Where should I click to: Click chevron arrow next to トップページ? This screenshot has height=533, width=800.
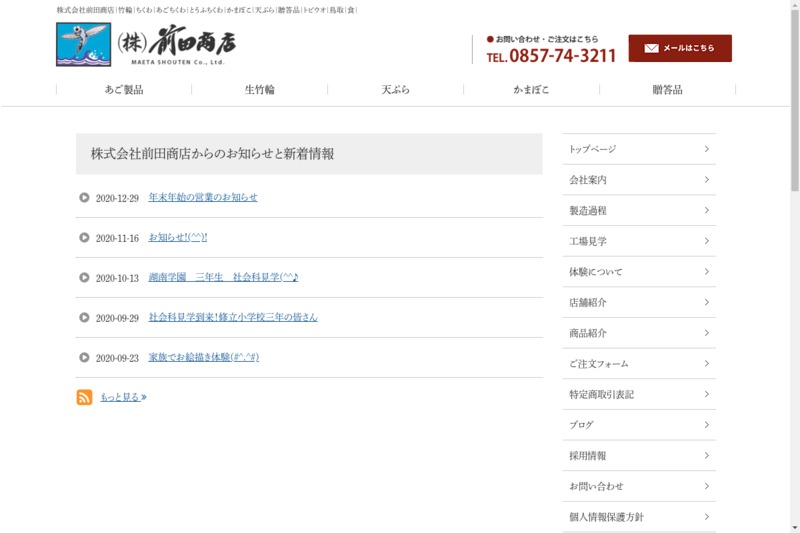tap(706, 149)
